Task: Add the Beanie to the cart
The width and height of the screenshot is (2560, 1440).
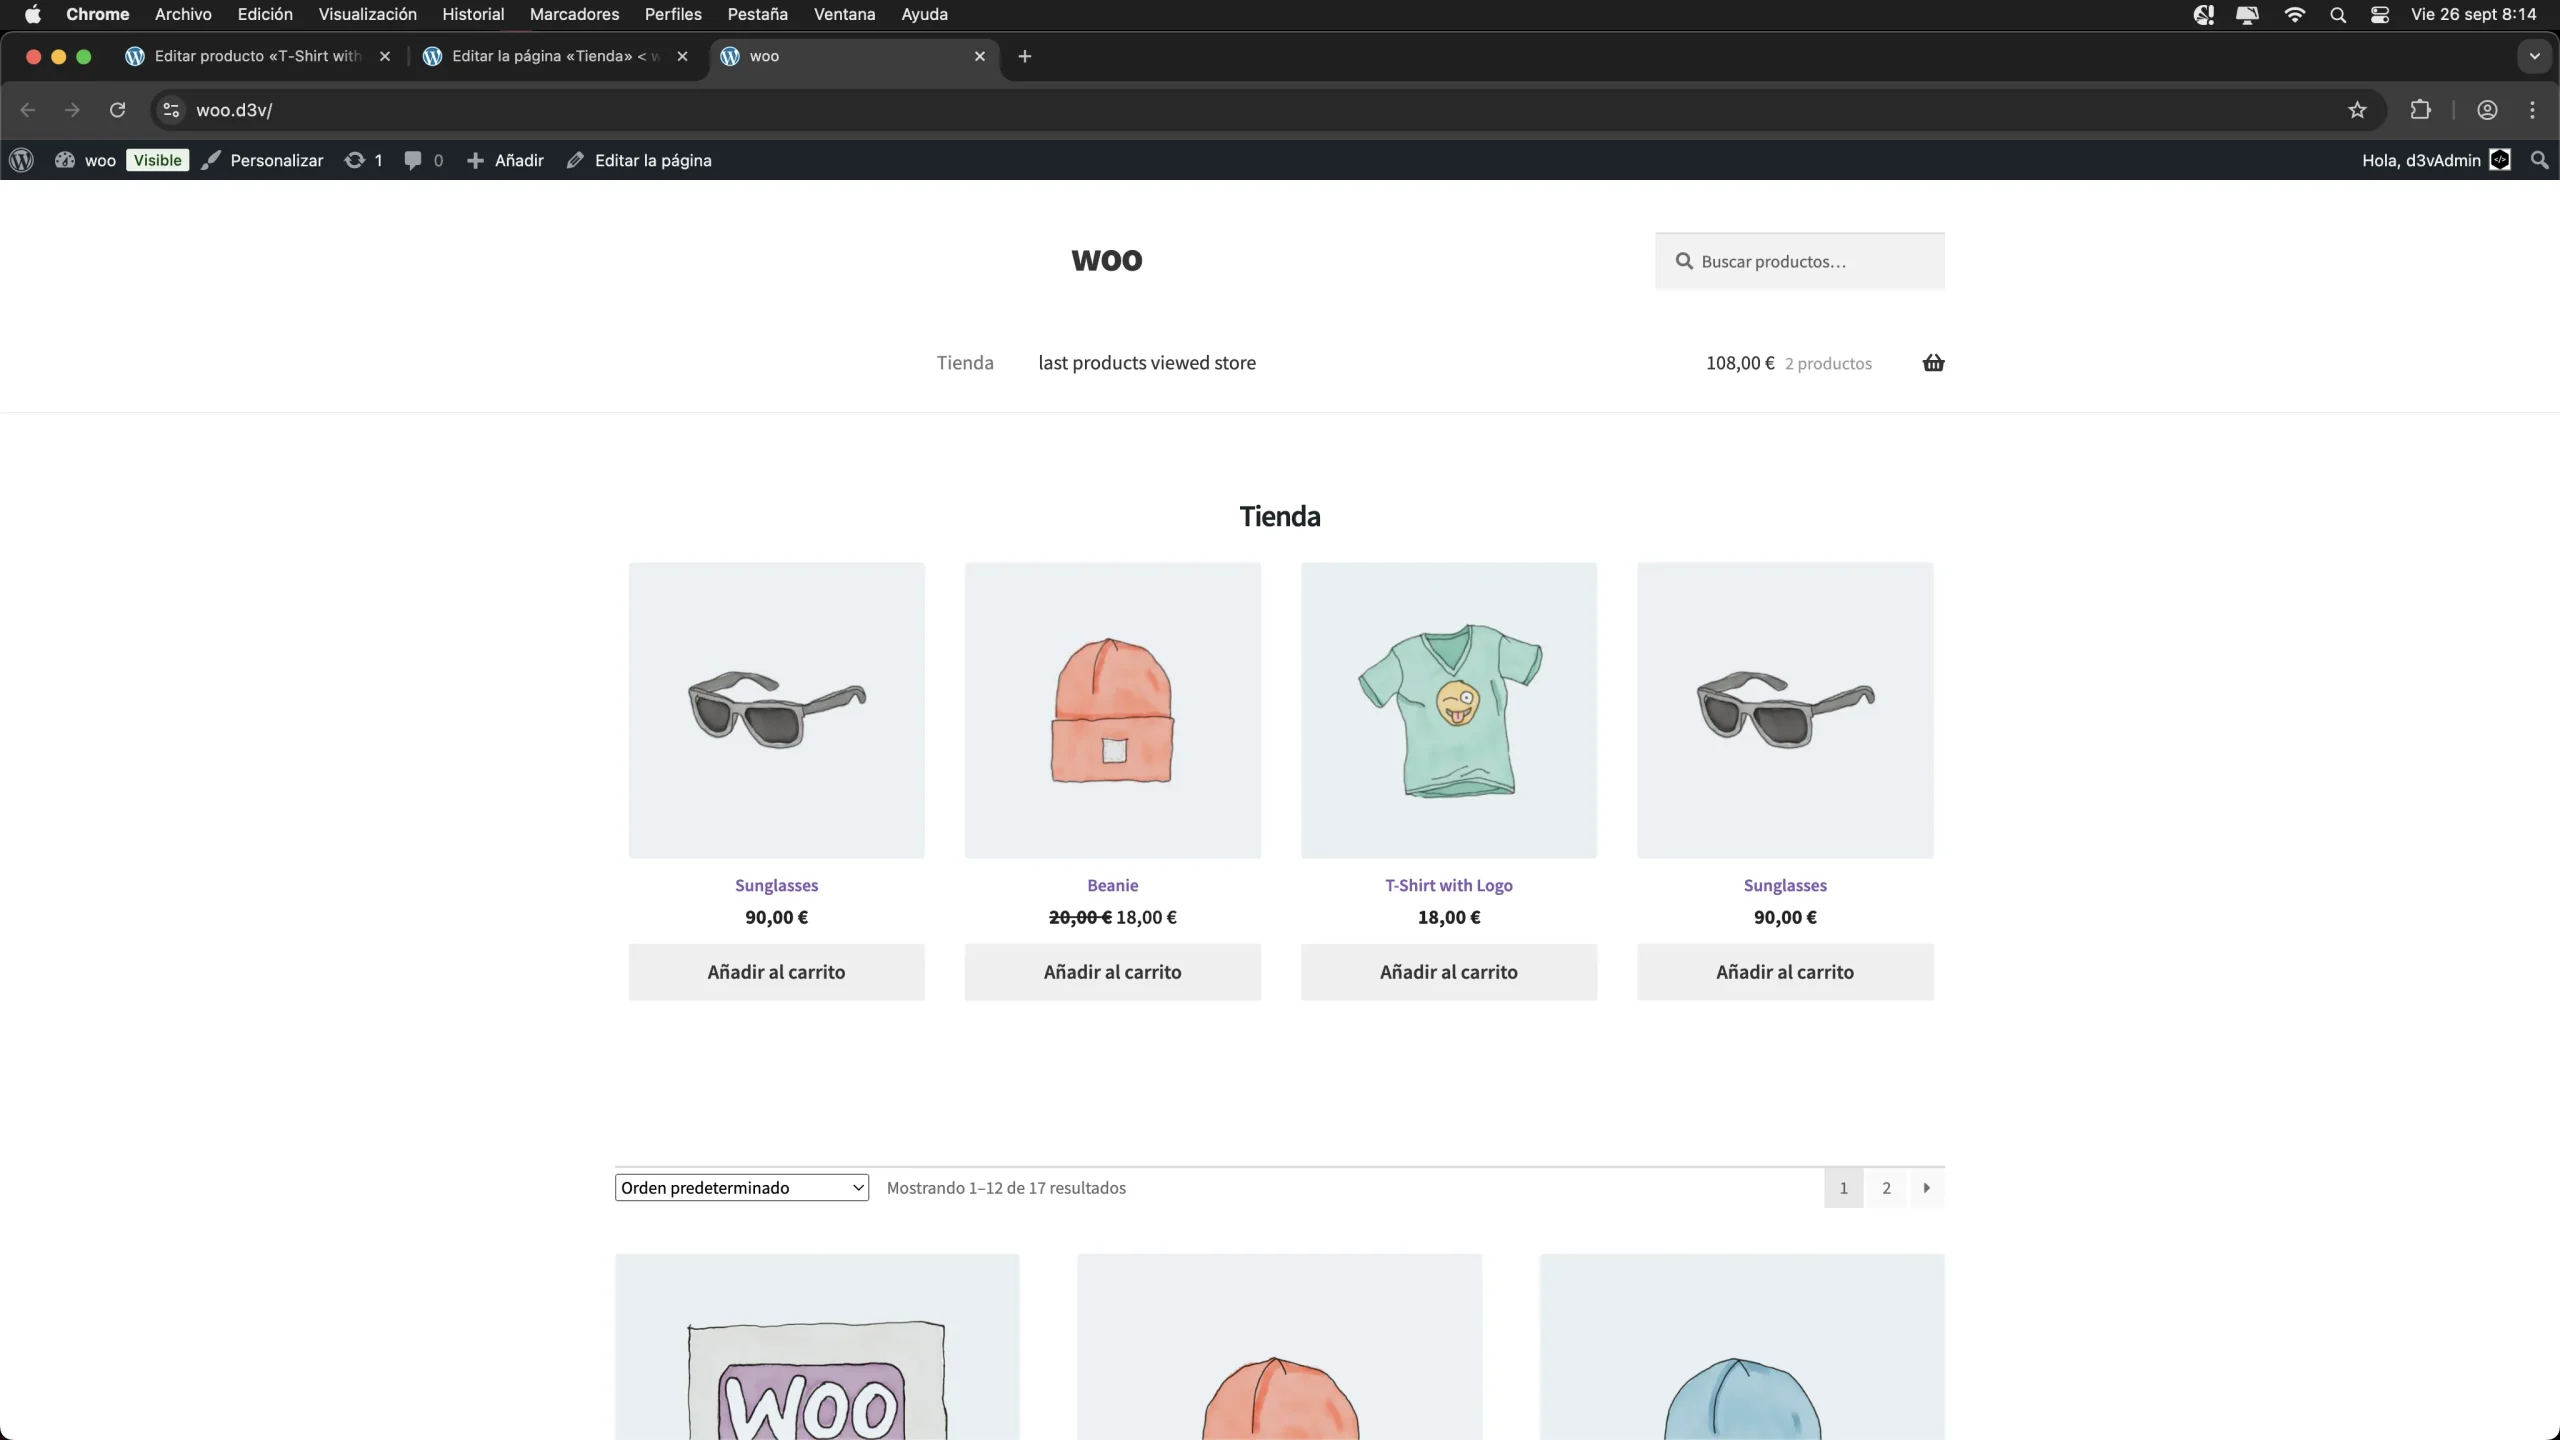Action: coord(1113,972)
